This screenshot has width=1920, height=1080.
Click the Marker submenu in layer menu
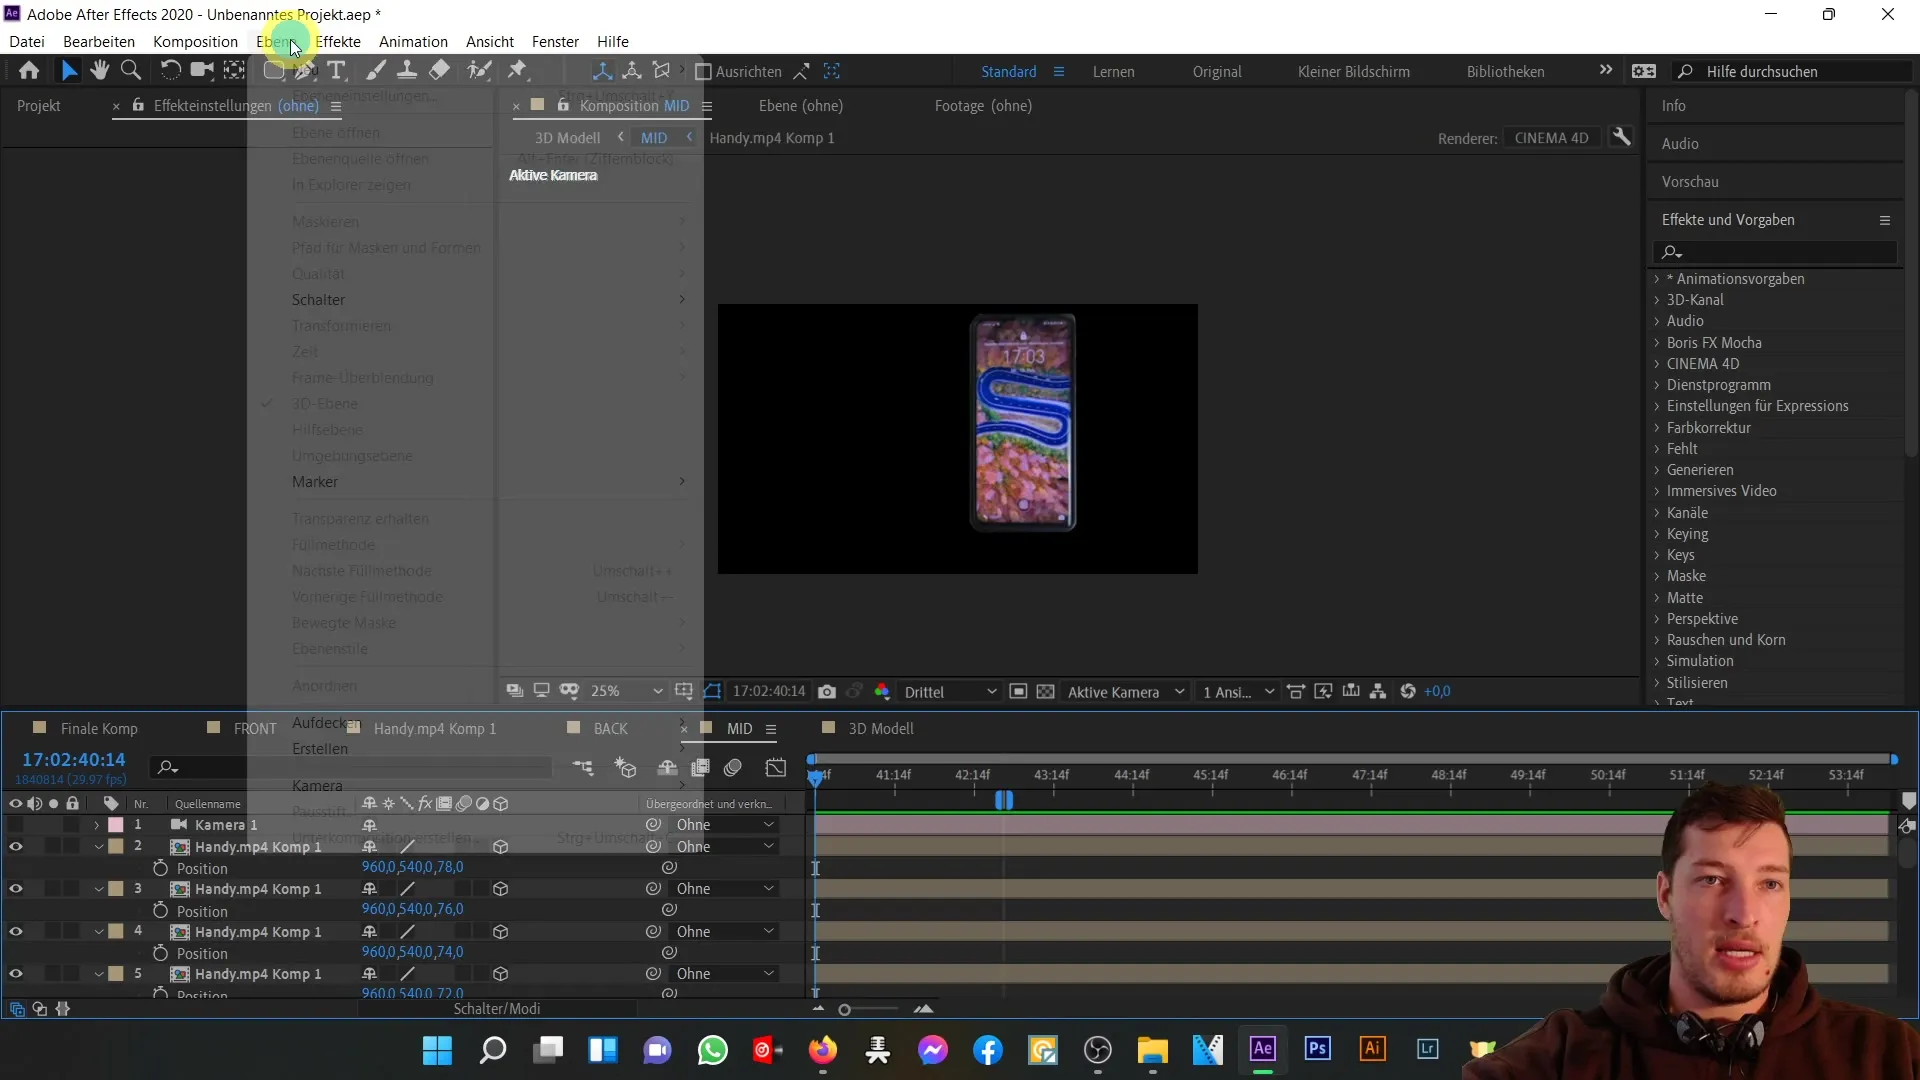[314, 480]
